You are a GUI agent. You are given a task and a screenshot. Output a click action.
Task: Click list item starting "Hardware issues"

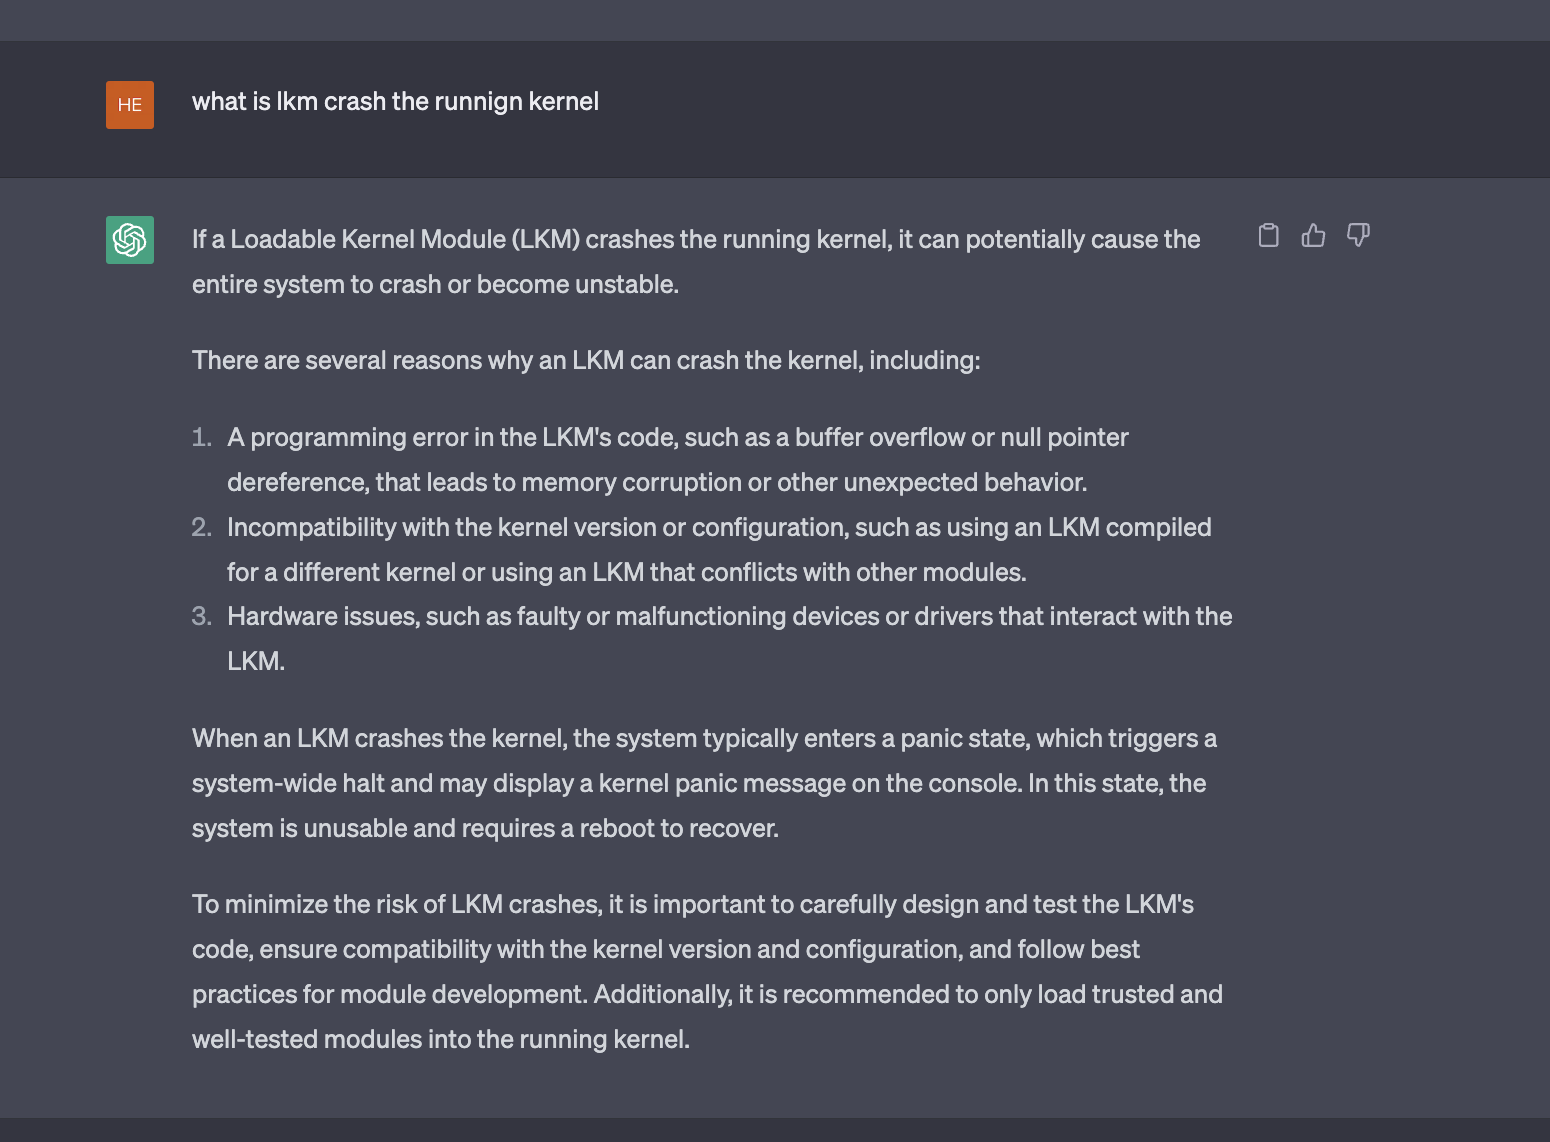[x=729, y=639]
